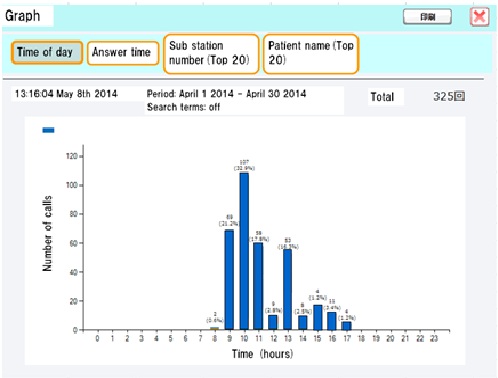The image size is (498, 378).
Task: Click the blue legend swatch above chart
Action: (x=48, y=130)
